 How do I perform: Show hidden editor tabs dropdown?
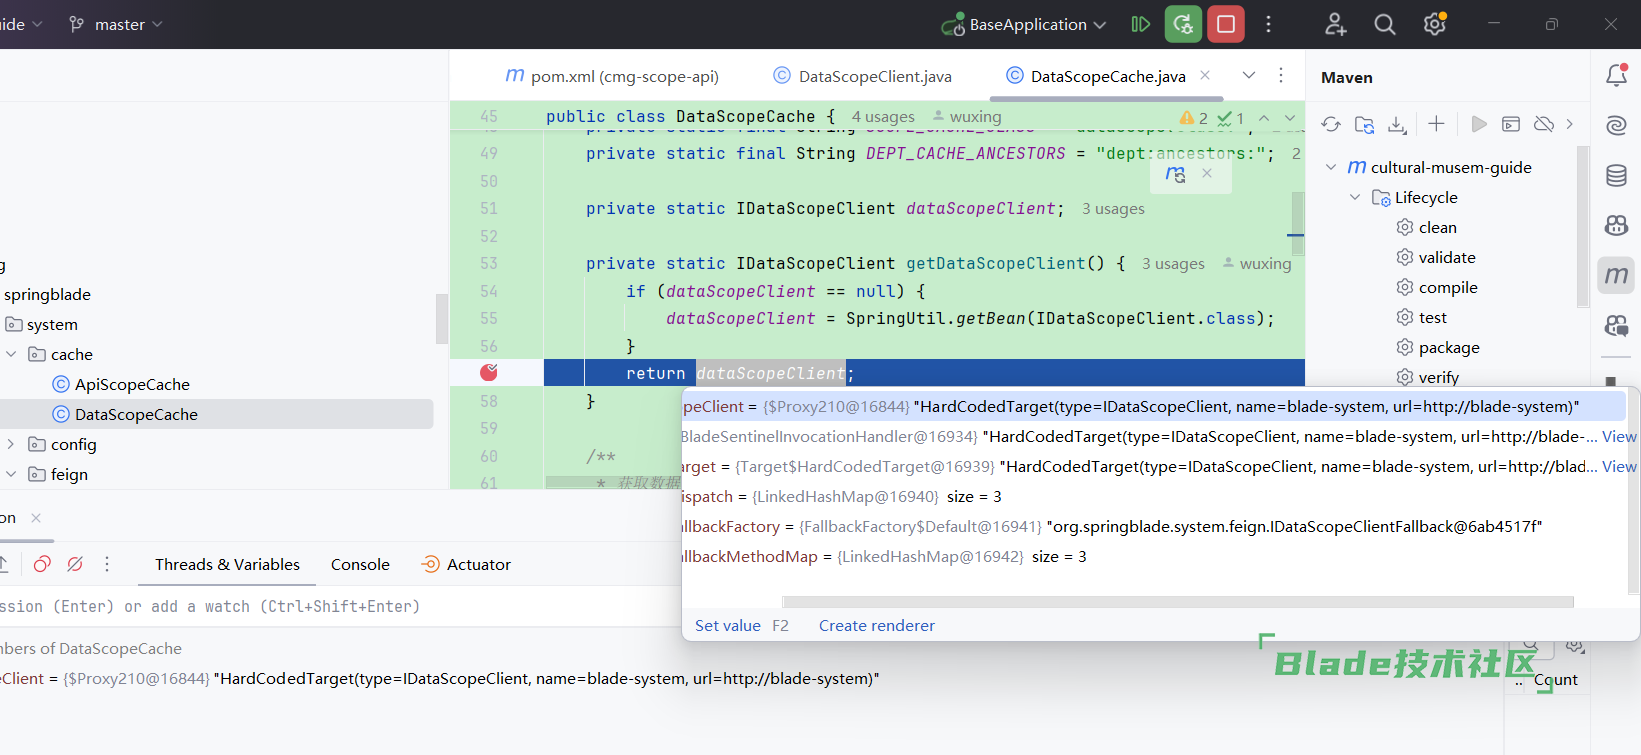coord(1249,75)
